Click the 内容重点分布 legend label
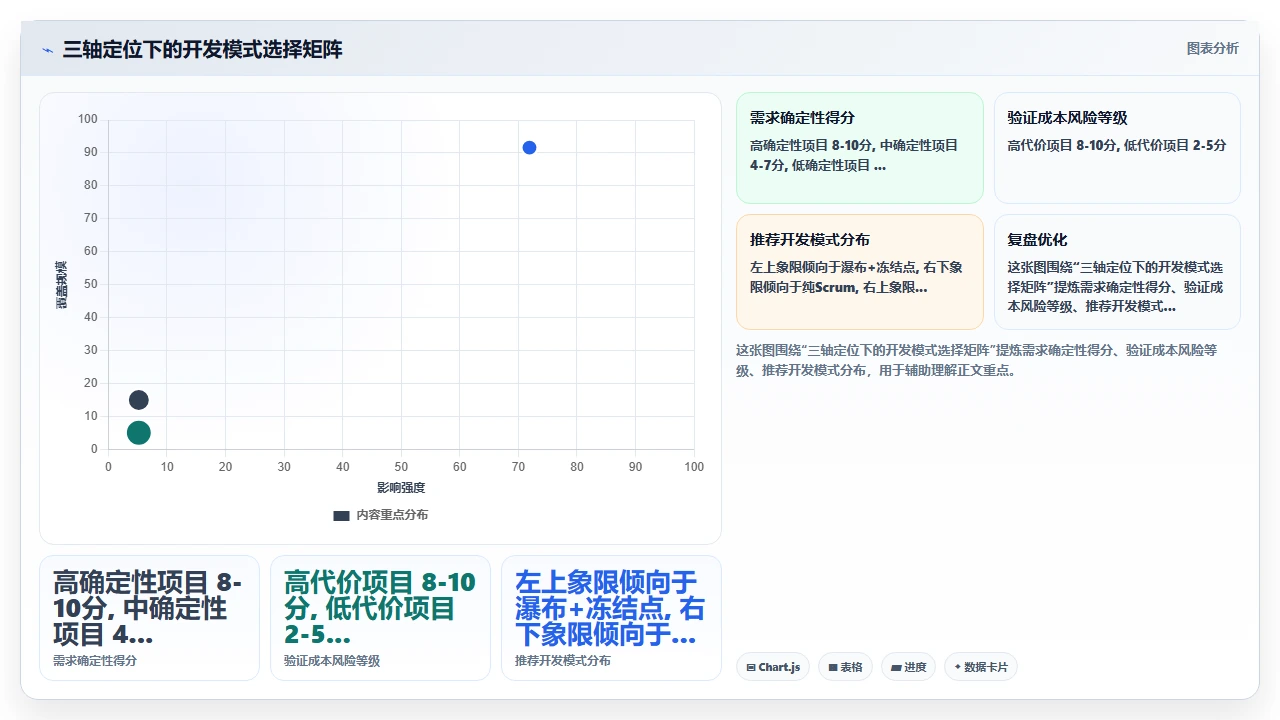 (x=392, y=515)
